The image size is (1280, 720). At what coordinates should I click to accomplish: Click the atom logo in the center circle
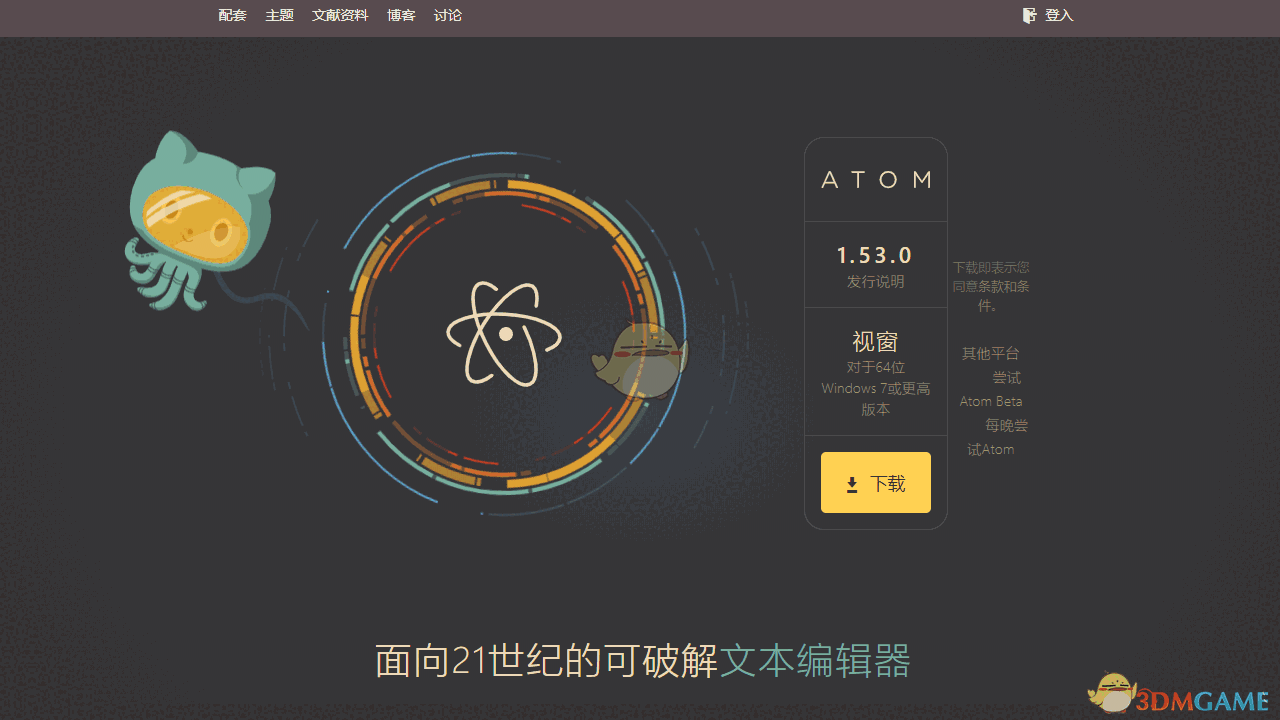[x=503, y=333]
